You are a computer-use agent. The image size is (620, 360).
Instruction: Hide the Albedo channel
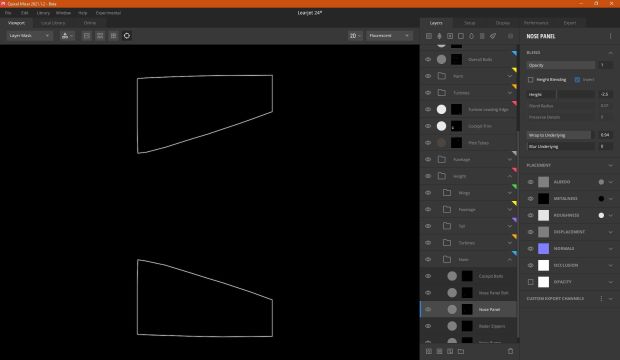click(531, 182)
